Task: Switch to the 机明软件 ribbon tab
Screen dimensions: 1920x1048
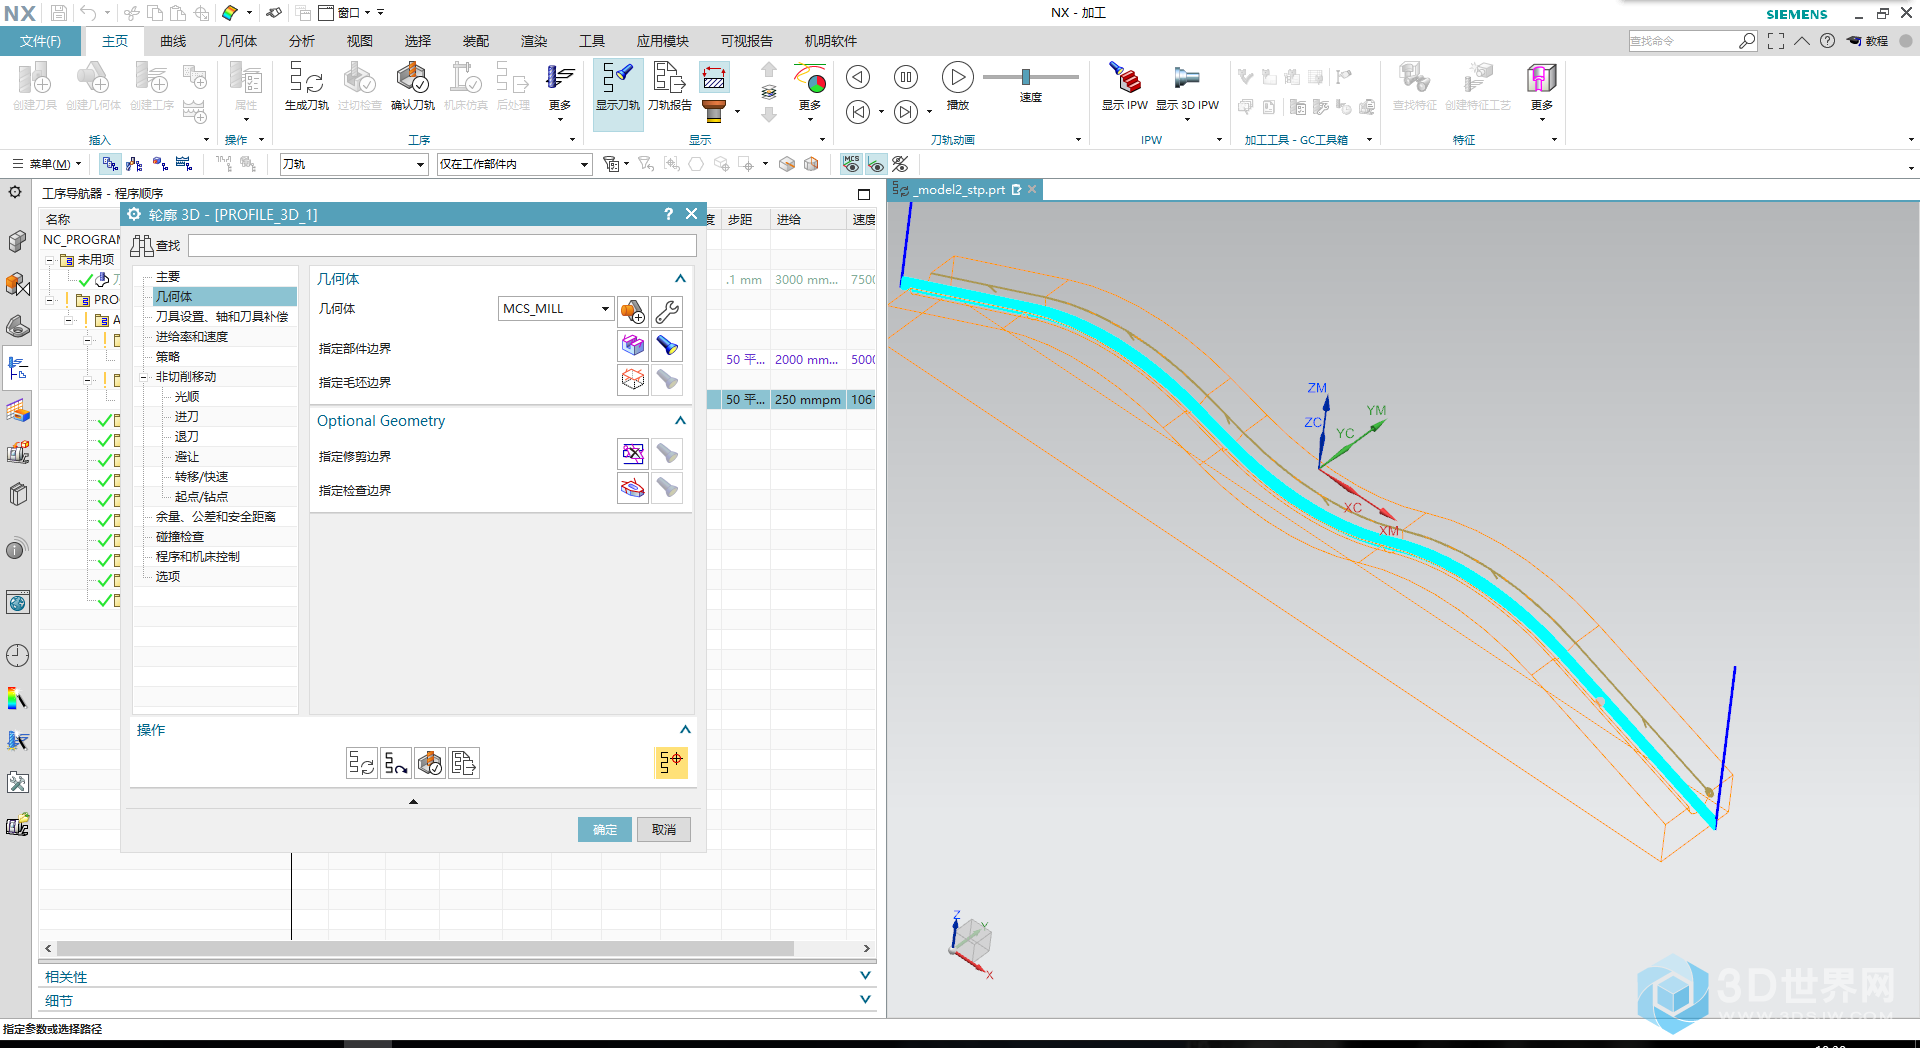Action: click(x=831, y=41)
